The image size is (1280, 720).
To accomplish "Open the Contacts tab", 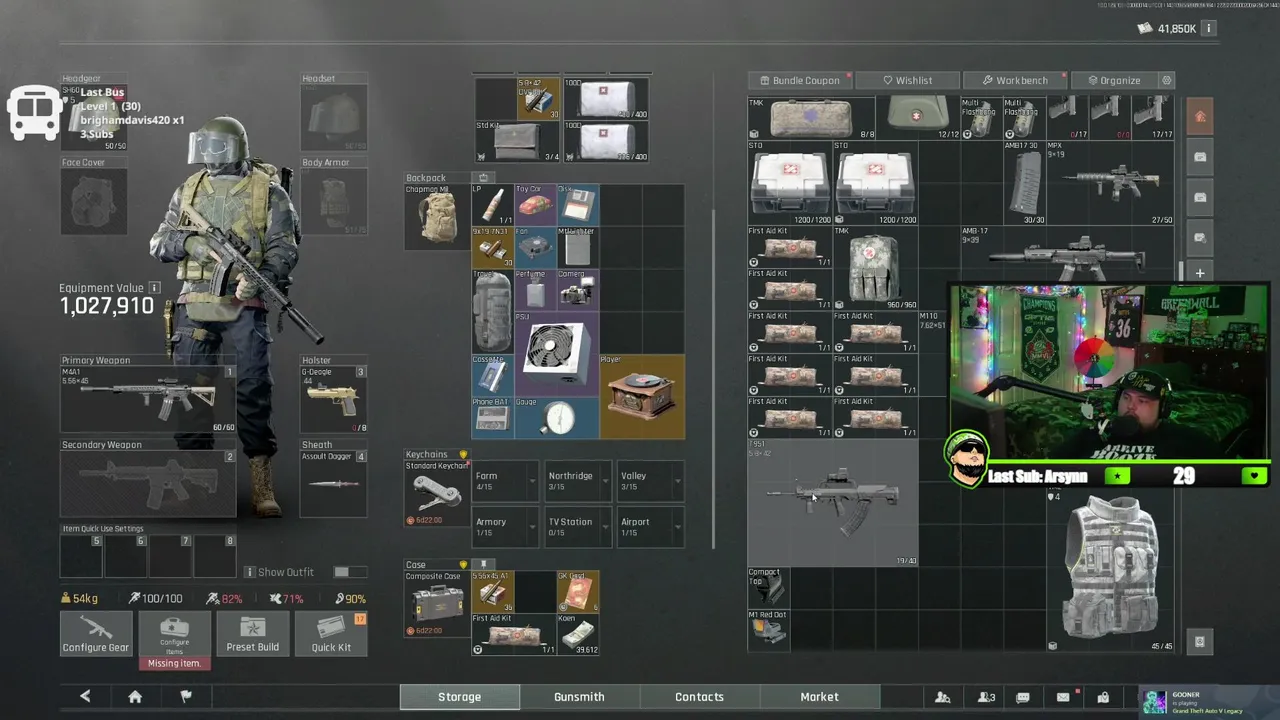I will tap(699, 697).
